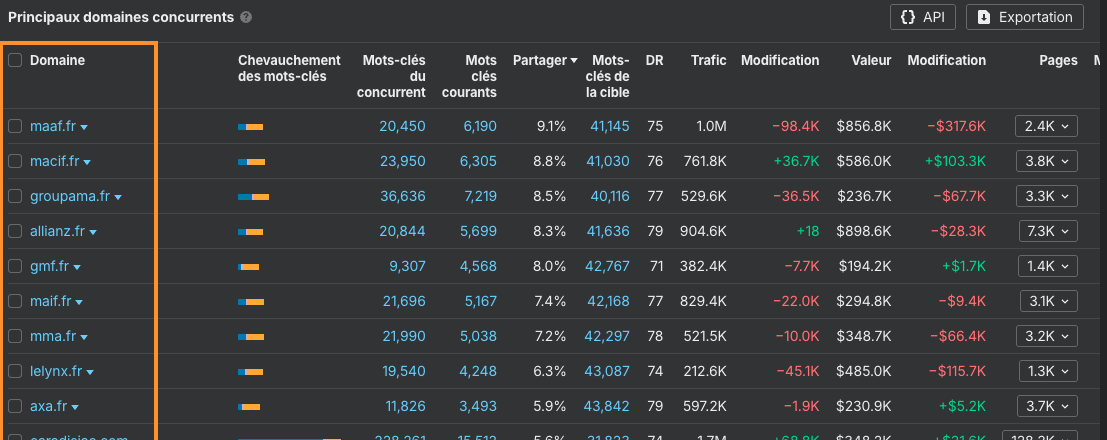The image size is (1107, 440).
Task: Open the gmf.fr domain link
Action: tap(49, 266)
